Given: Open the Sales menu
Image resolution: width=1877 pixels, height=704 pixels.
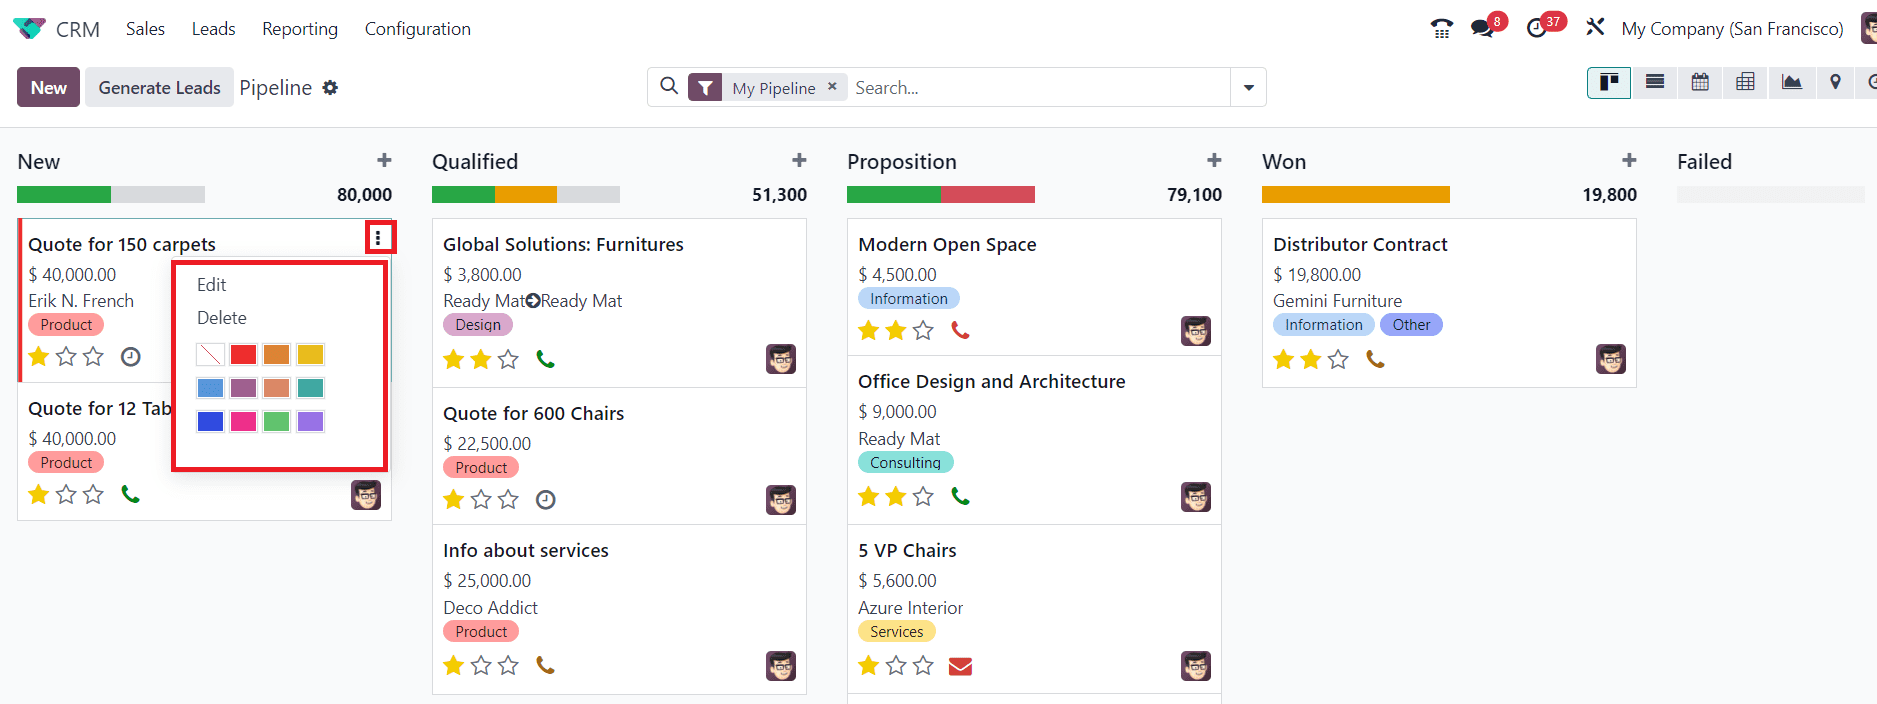Looking at the screenshot, I should (145, 29).
